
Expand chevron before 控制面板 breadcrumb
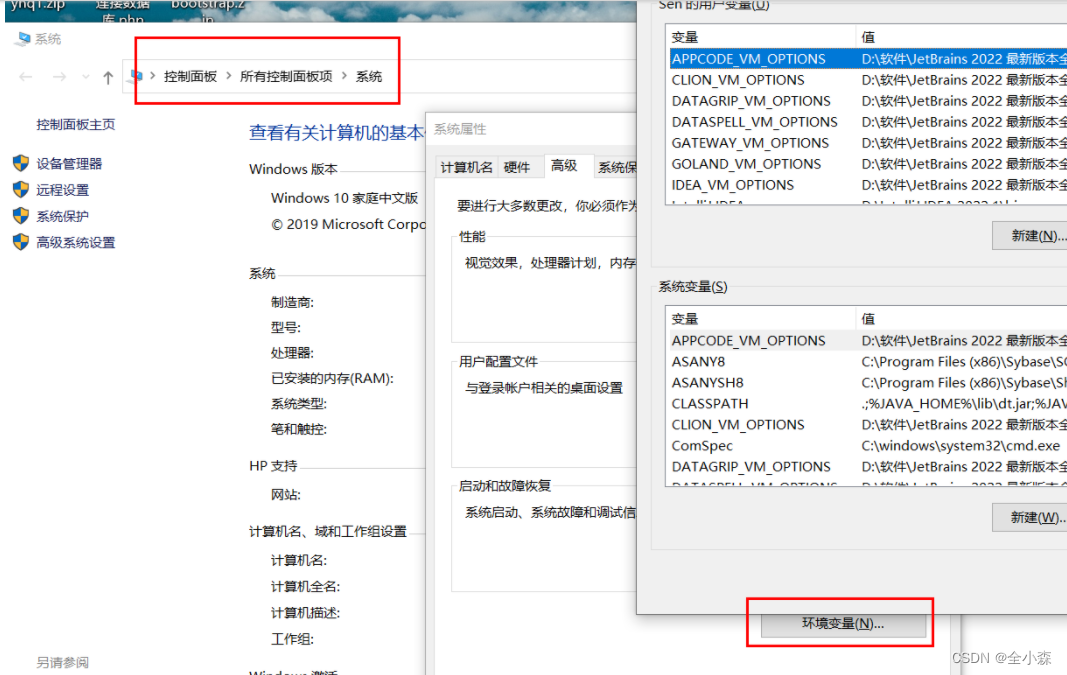153,76
